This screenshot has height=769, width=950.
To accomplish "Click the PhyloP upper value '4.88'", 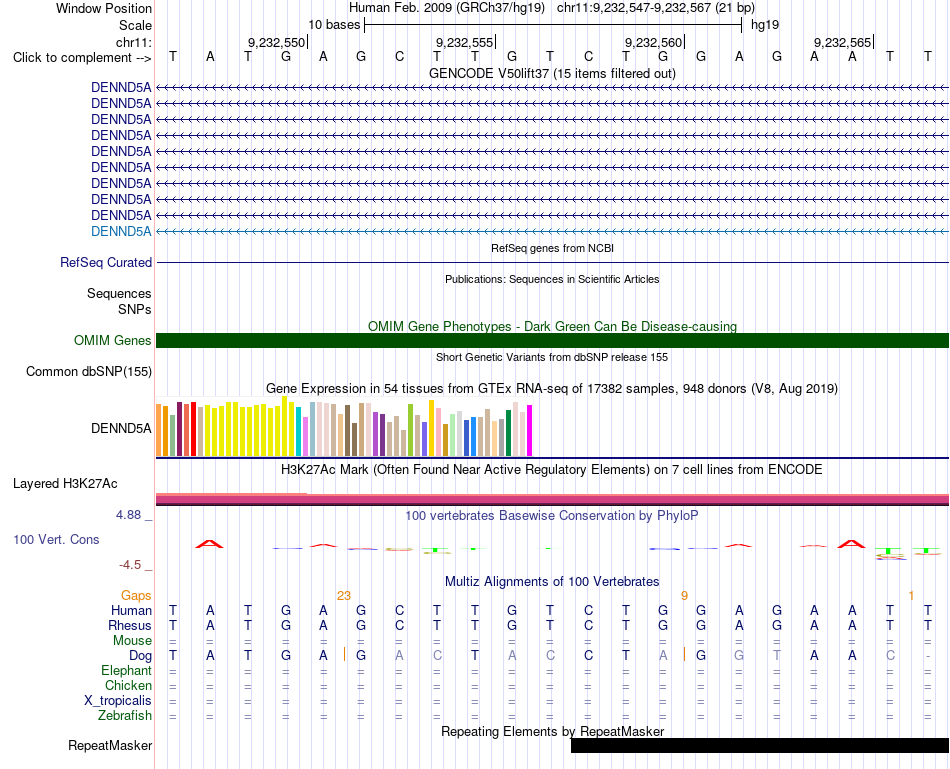I will point(128,515).
